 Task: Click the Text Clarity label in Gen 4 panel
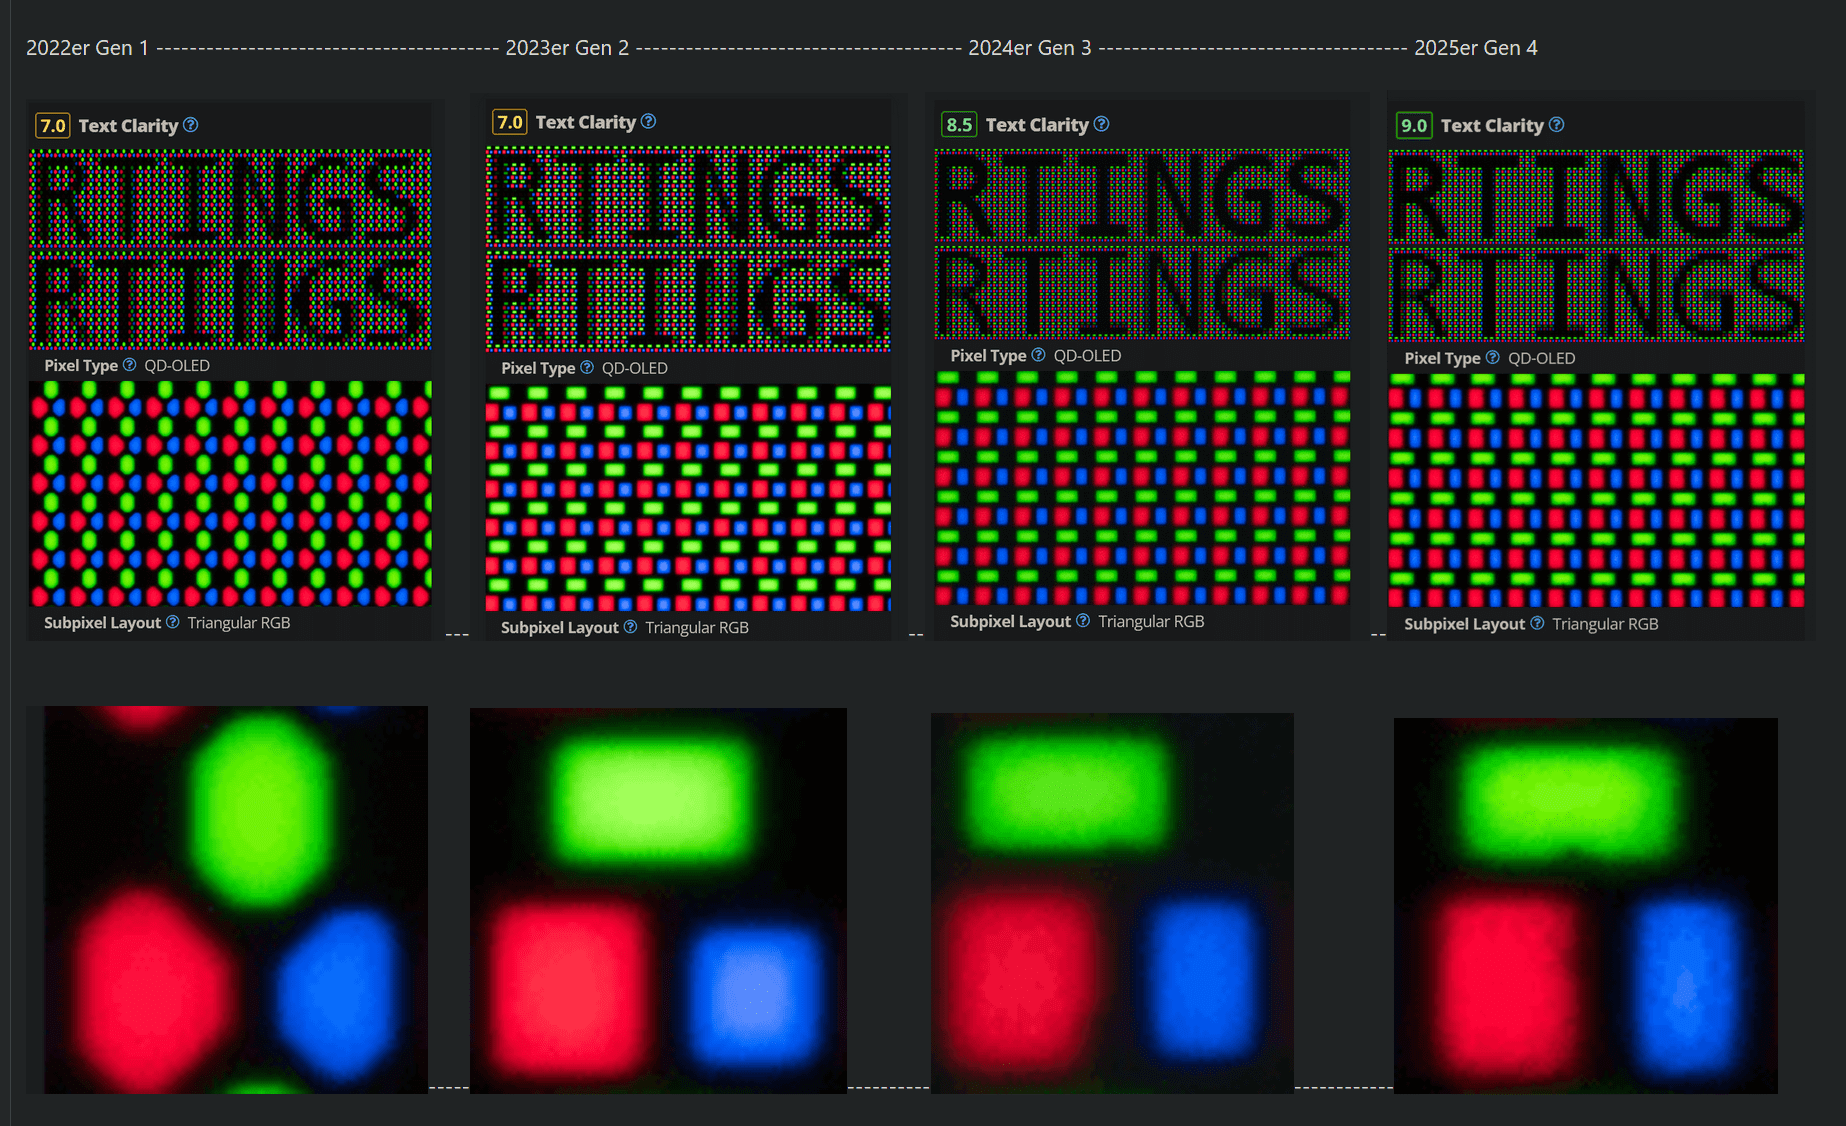(1492, 126)
